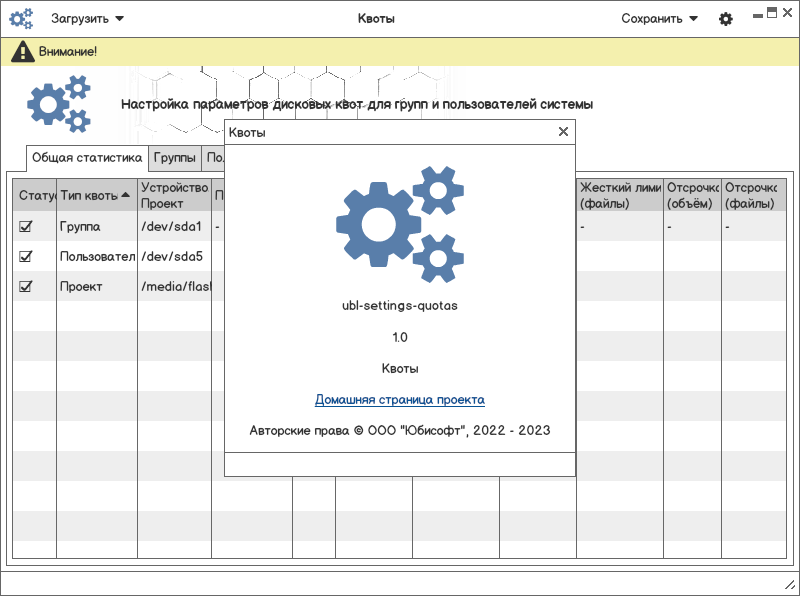Toggle the Пользователь row status checkbox
The width and height of the screenshot is (800, 596).
[26, 256]
